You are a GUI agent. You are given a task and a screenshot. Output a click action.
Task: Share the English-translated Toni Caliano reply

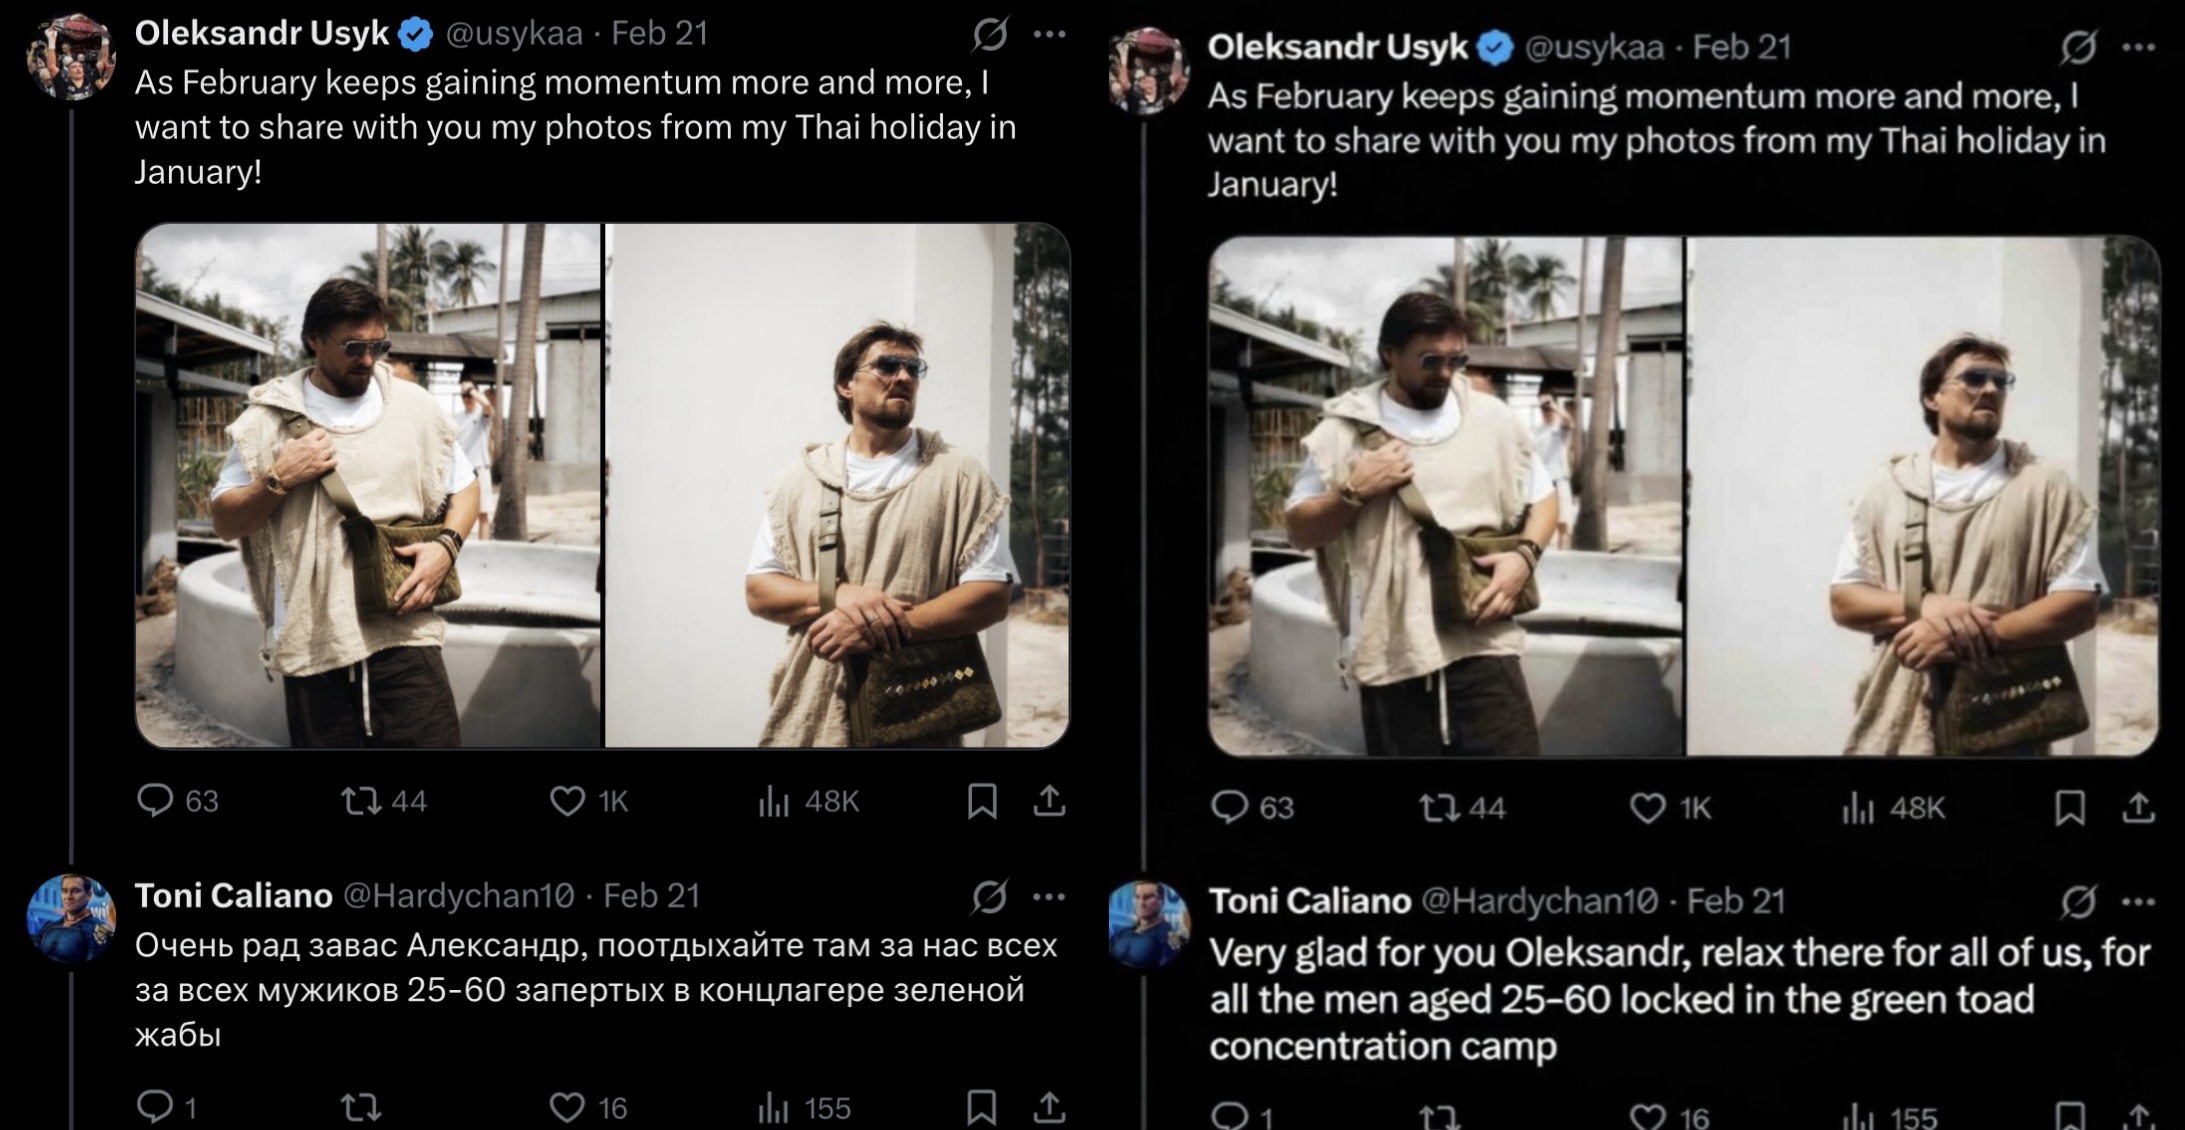tap(2139, 1116)
